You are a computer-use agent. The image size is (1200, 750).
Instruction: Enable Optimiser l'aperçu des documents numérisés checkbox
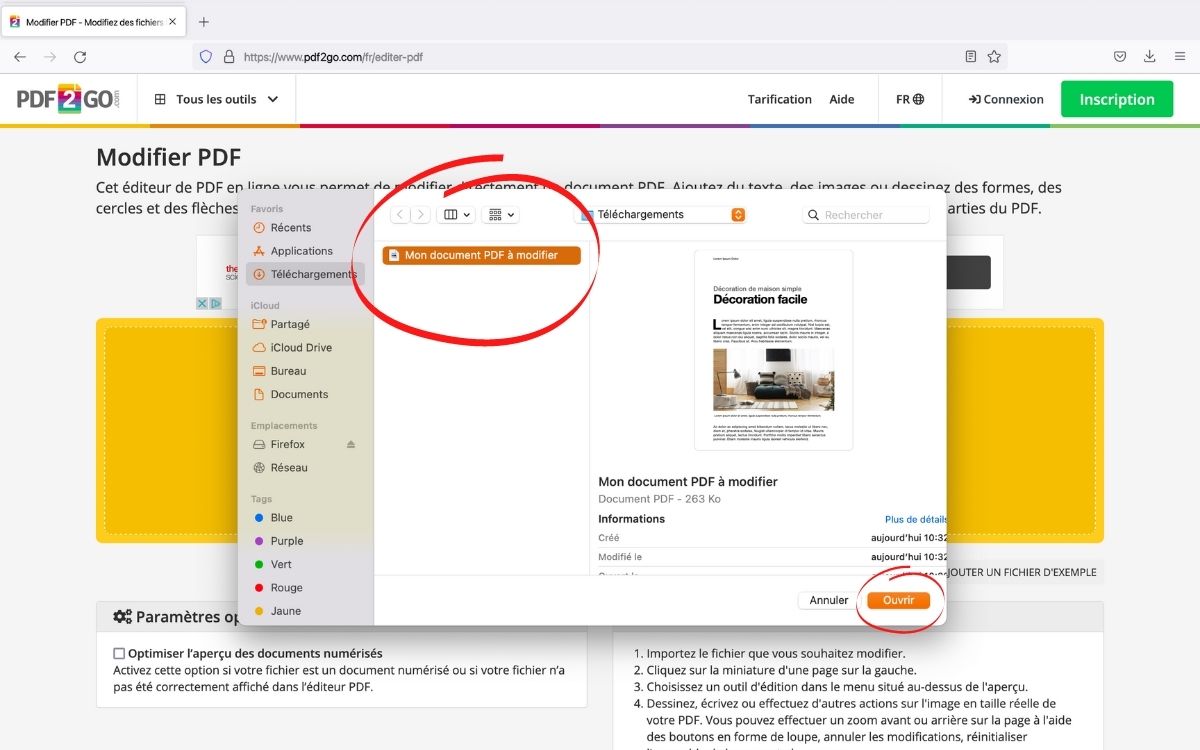pyautogui.click(x=119, y=653)
